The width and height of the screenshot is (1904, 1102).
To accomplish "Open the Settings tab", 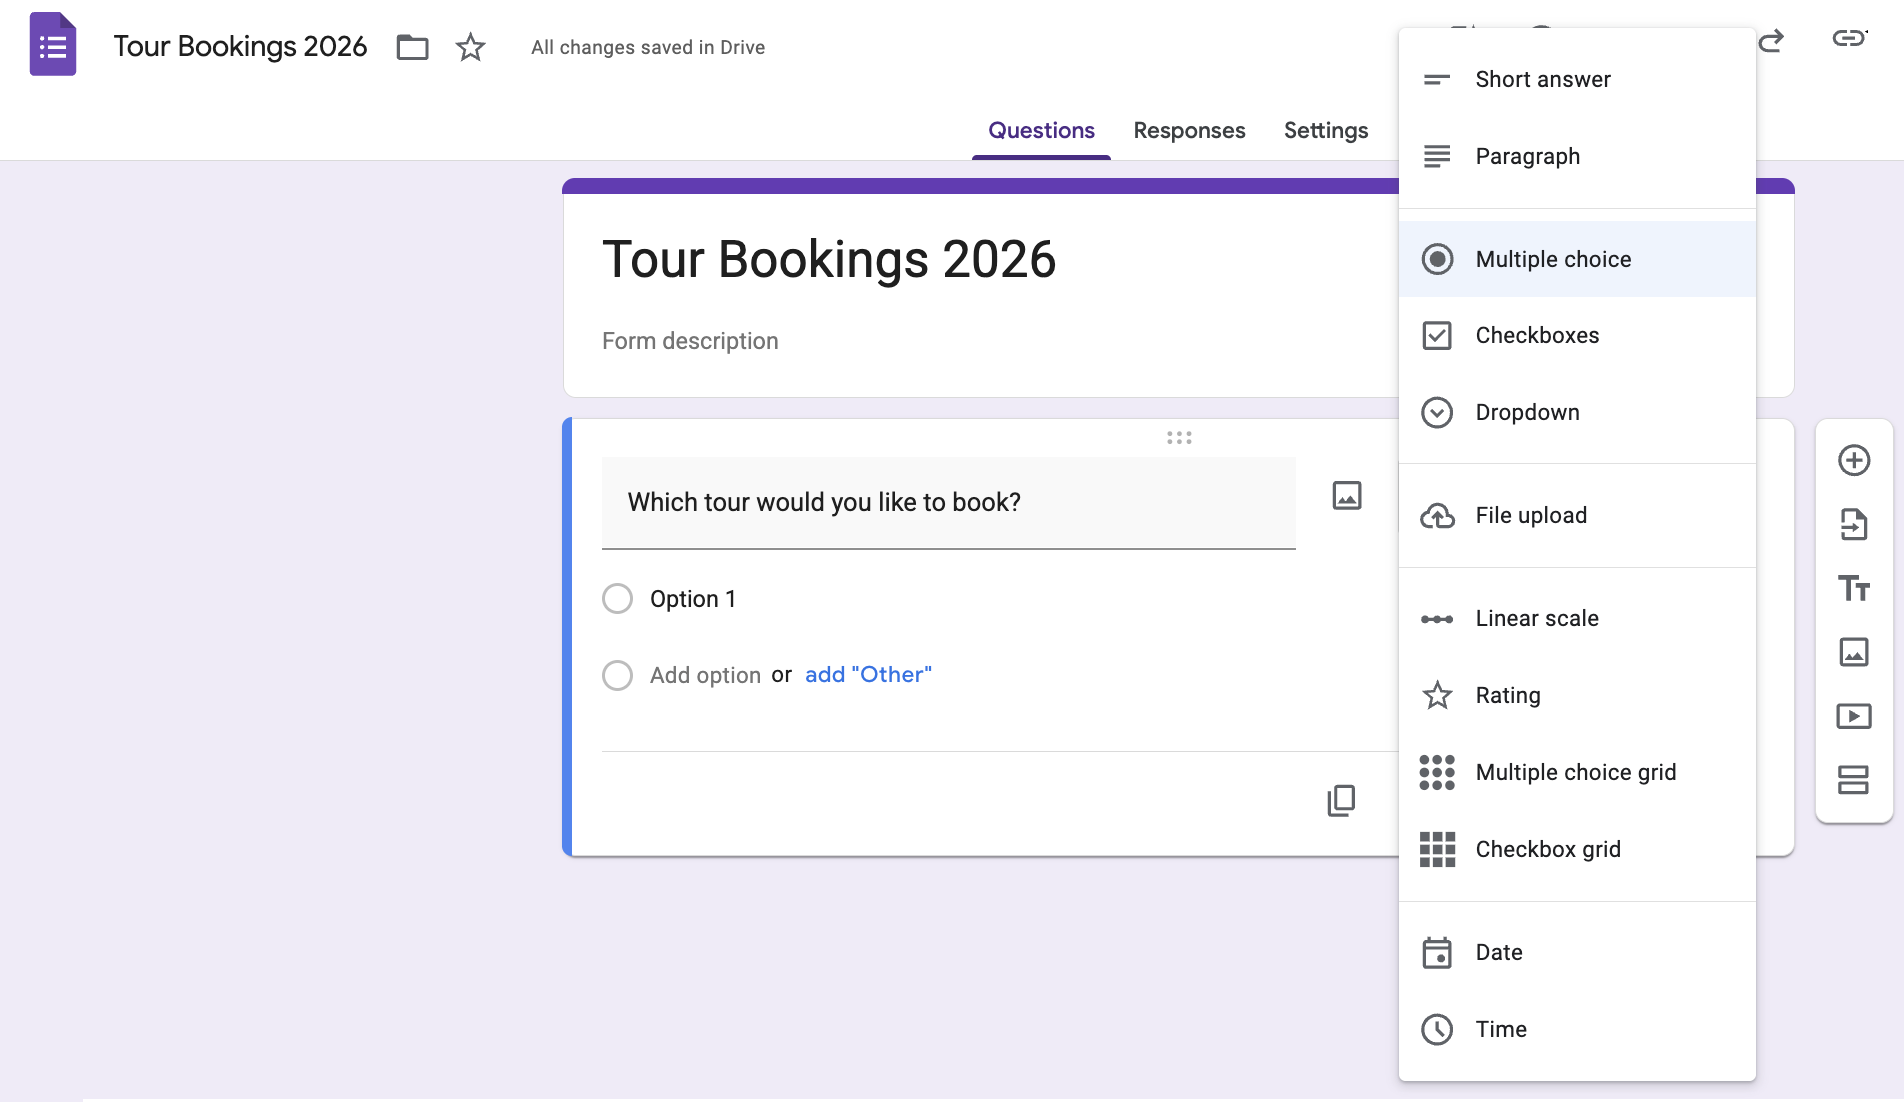I will tap(1325, 130).
